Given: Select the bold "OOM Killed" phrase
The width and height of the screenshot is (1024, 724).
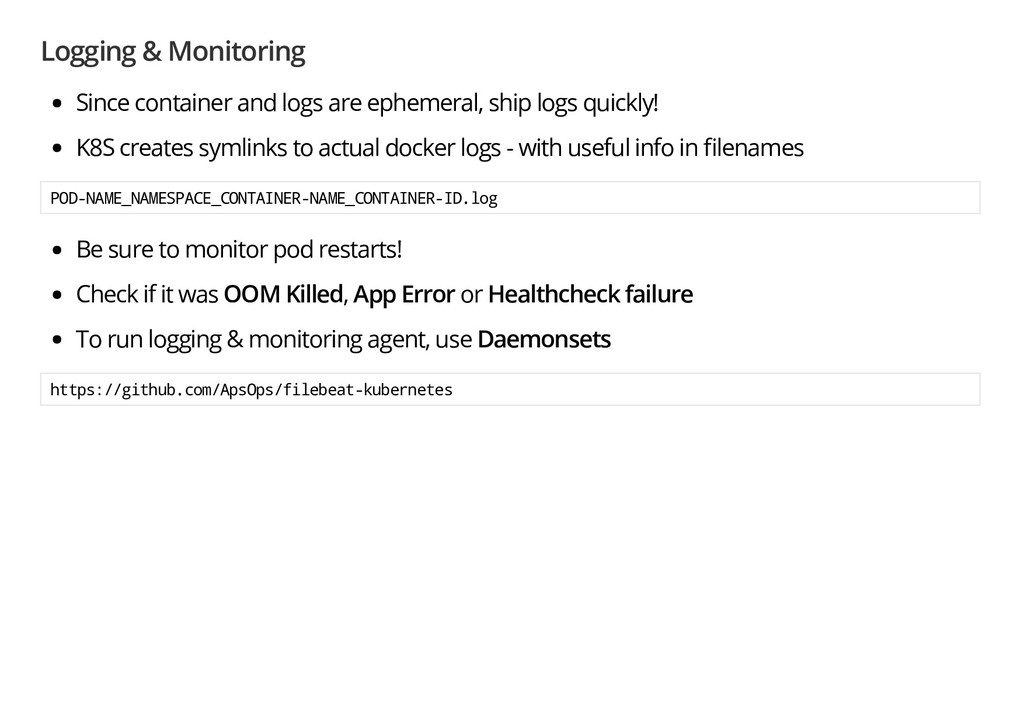Looking at the screenshot, I should 283,295.
